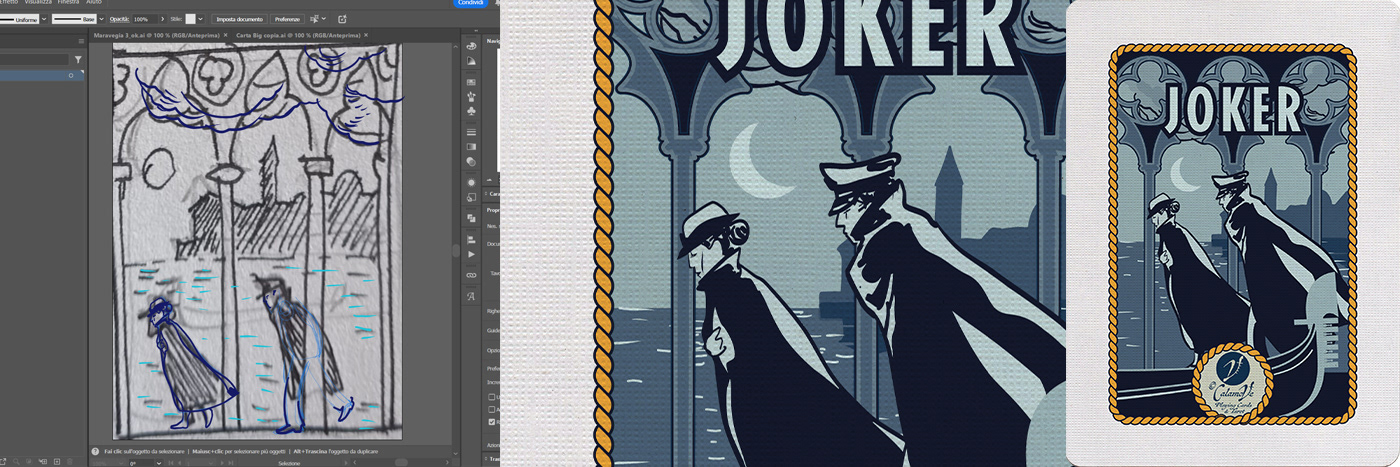Screen dimensions: 1400x467
Task: Open the Appearance panel sun icon
Action: click(x=471, y=182)
